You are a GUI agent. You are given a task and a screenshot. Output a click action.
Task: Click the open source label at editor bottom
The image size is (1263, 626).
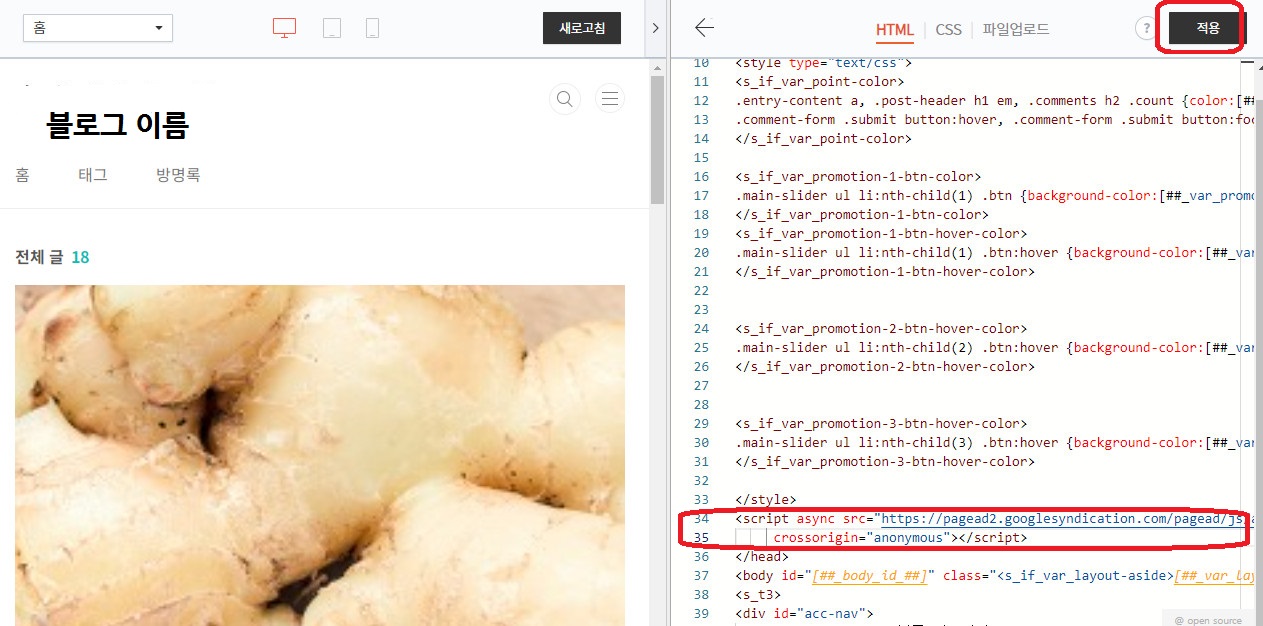[x=1207, y=620]
